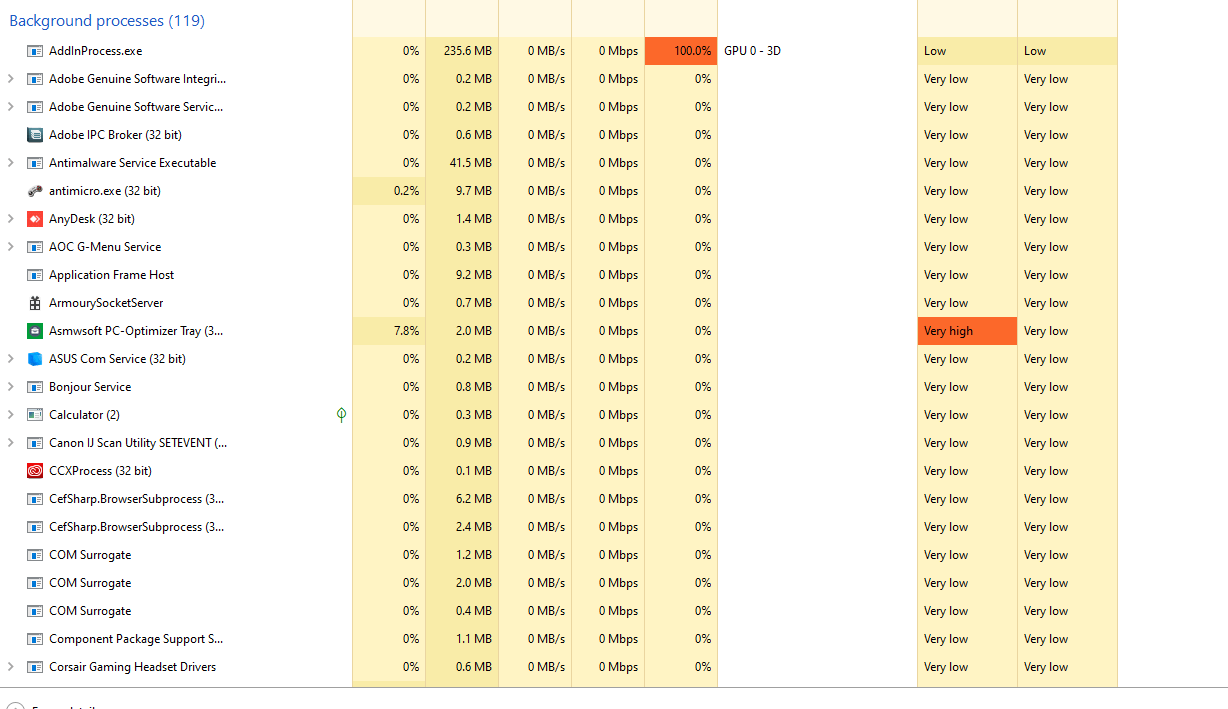Click the red AnyDesk icon

click(x=35, y=219)
